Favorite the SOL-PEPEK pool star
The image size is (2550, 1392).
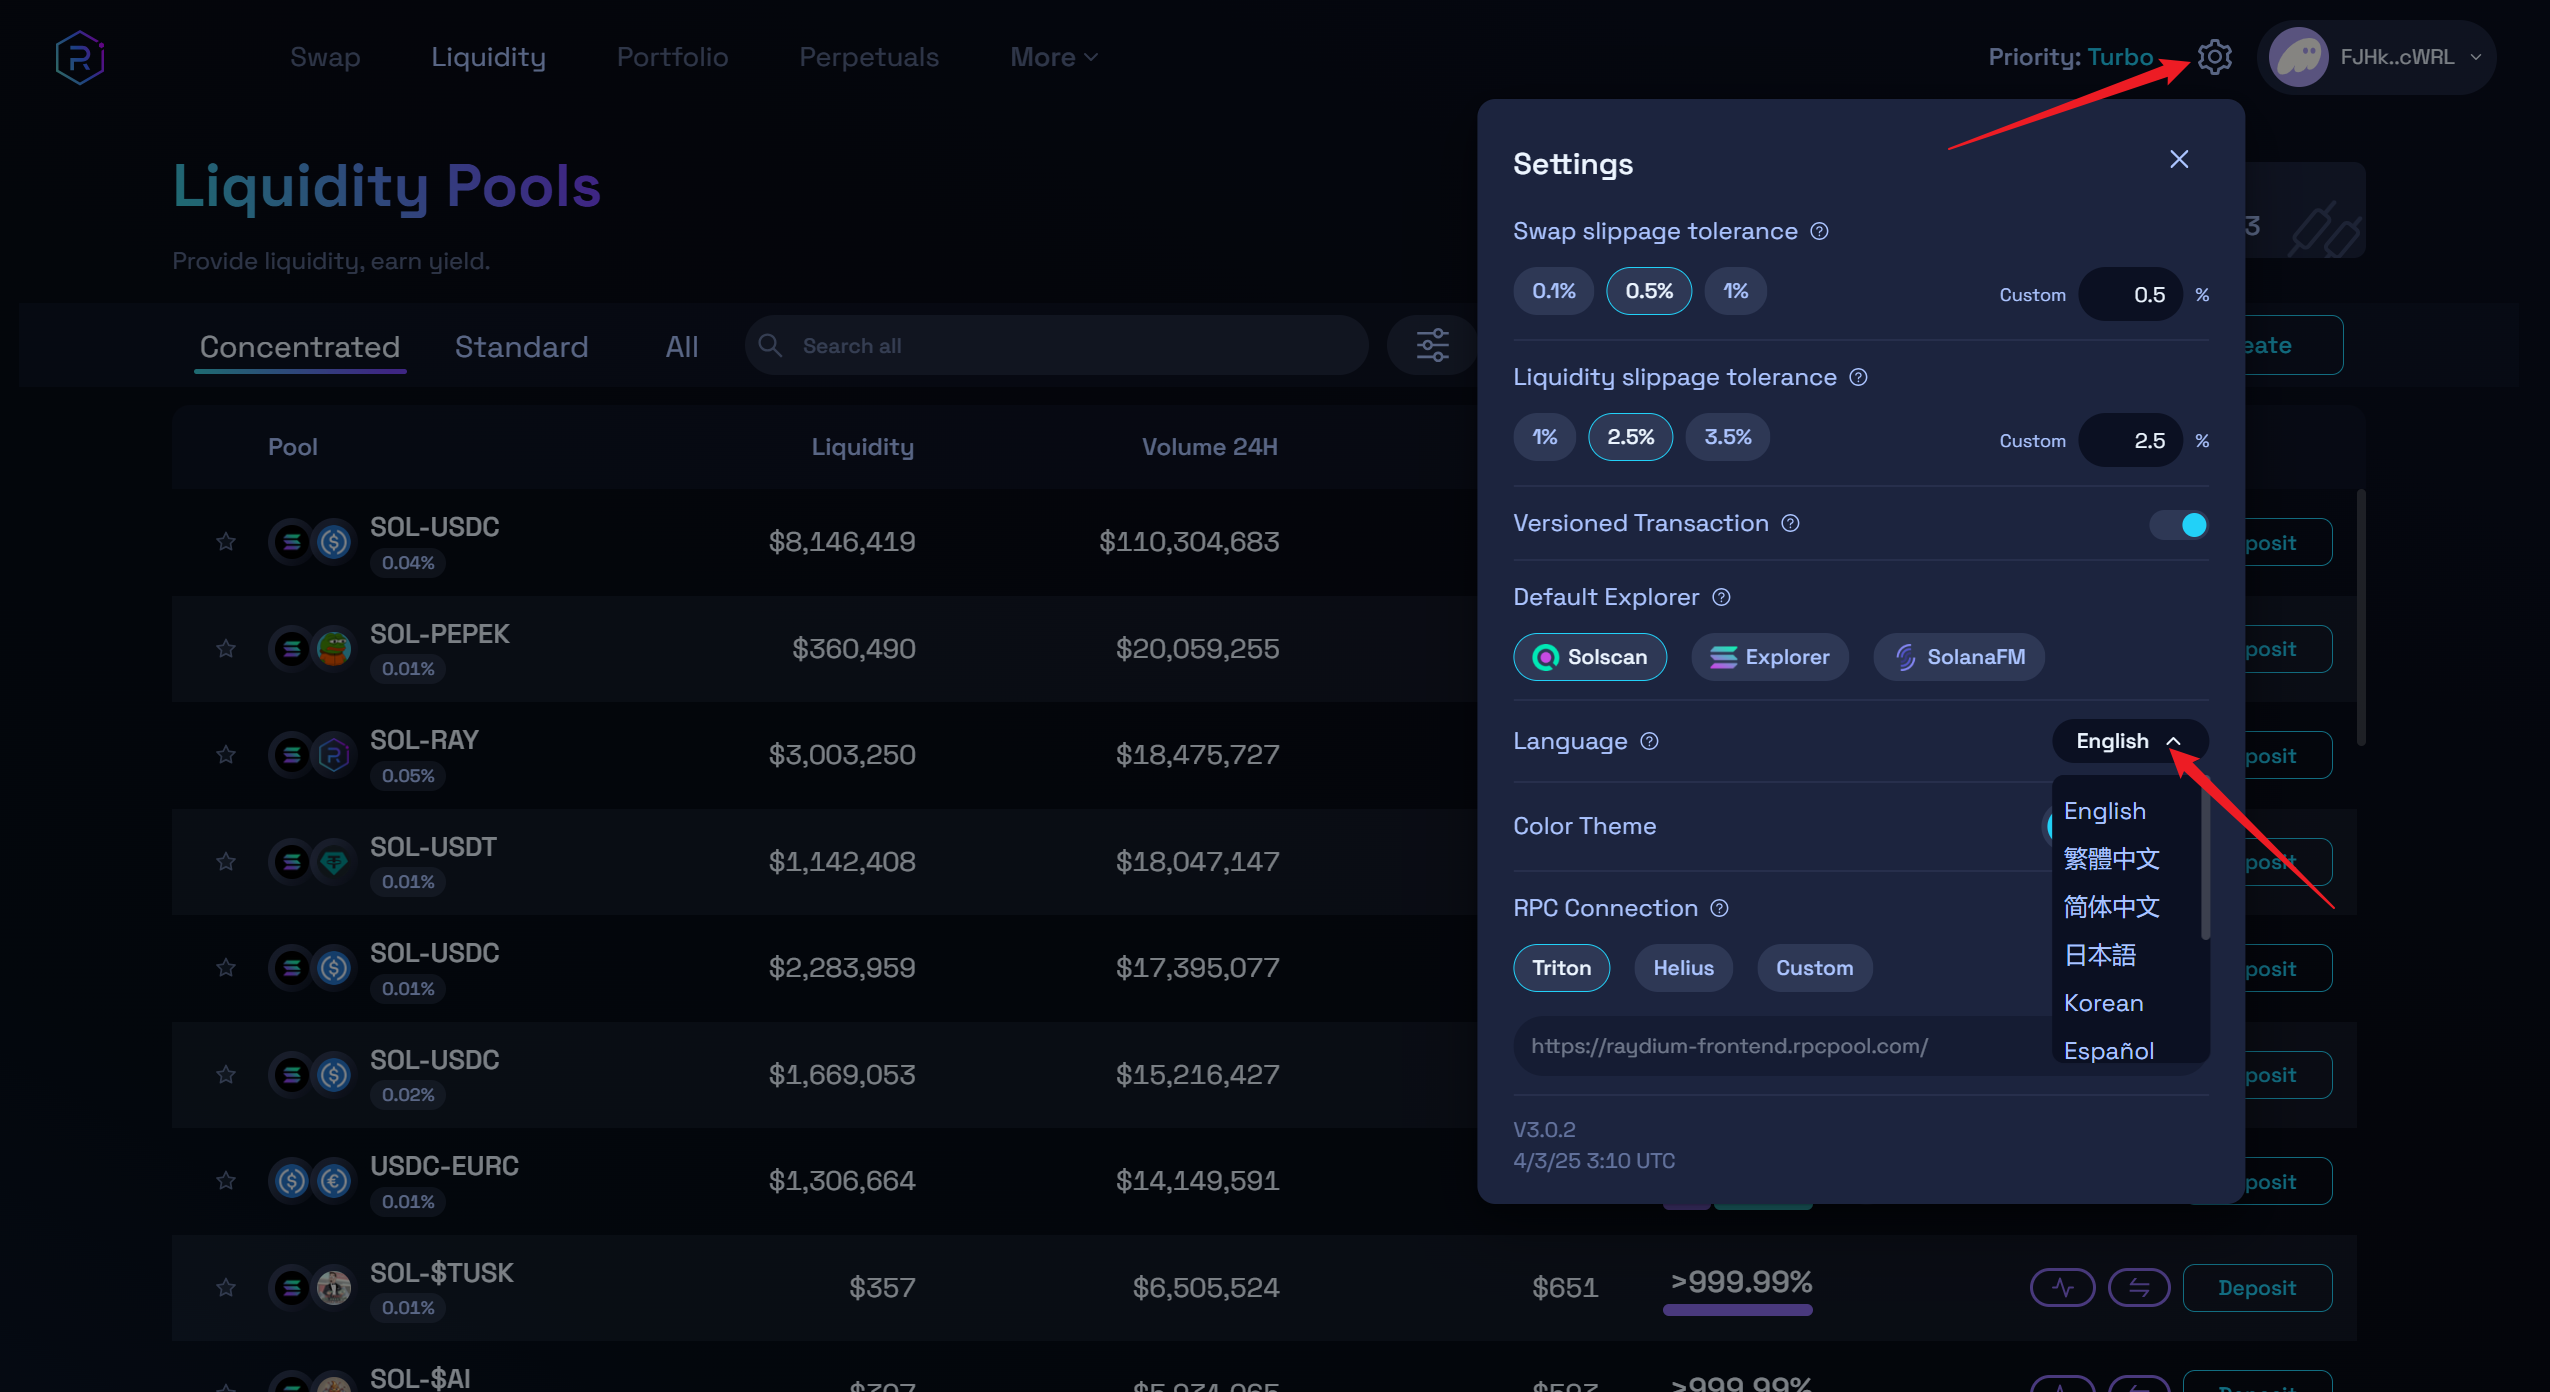[x=226, y=648]
